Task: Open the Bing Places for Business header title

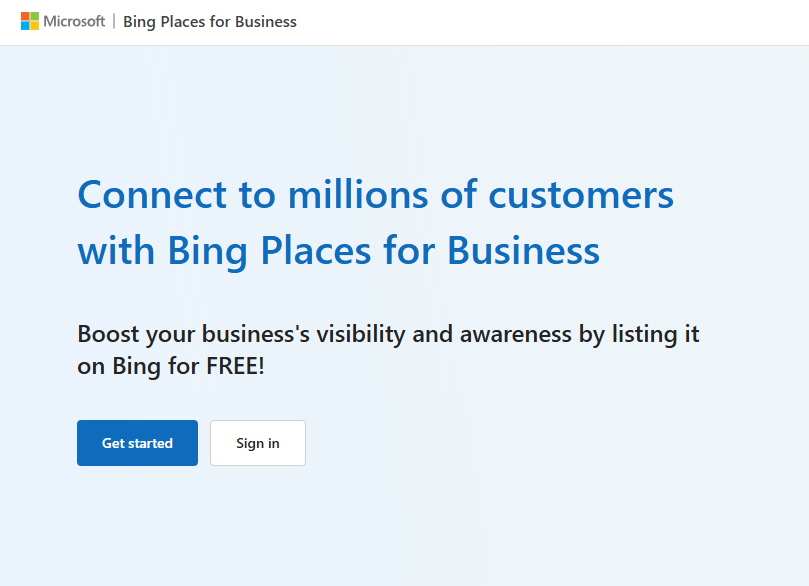Action: point(210,22)
